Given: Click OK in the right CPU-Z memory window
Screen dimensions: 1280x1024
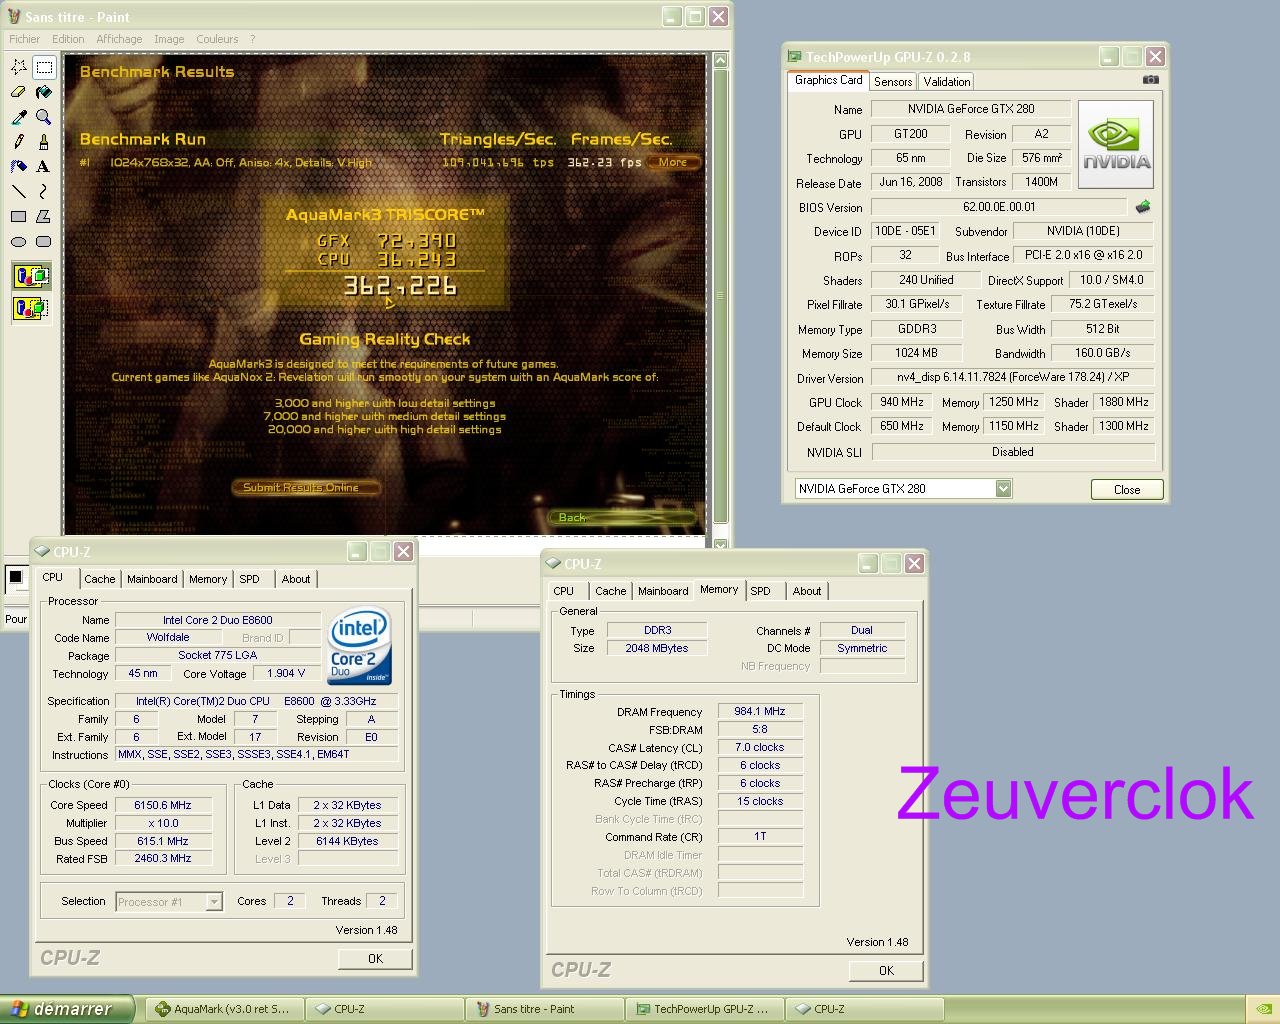Looking at the screenshot, I should pyautogui.click(x=886, y=970).
